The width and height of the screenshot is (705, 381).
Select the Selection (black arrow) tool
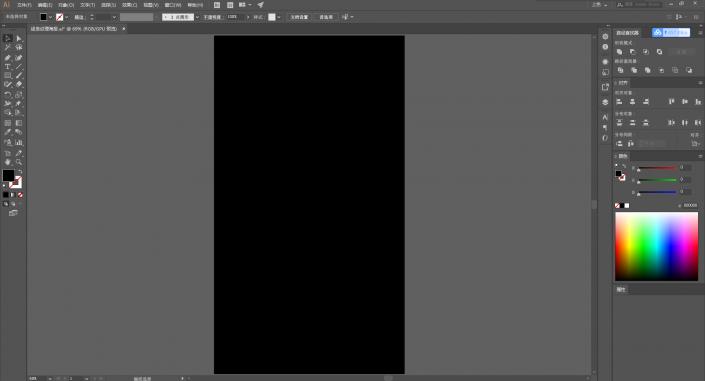pos(8,38)
